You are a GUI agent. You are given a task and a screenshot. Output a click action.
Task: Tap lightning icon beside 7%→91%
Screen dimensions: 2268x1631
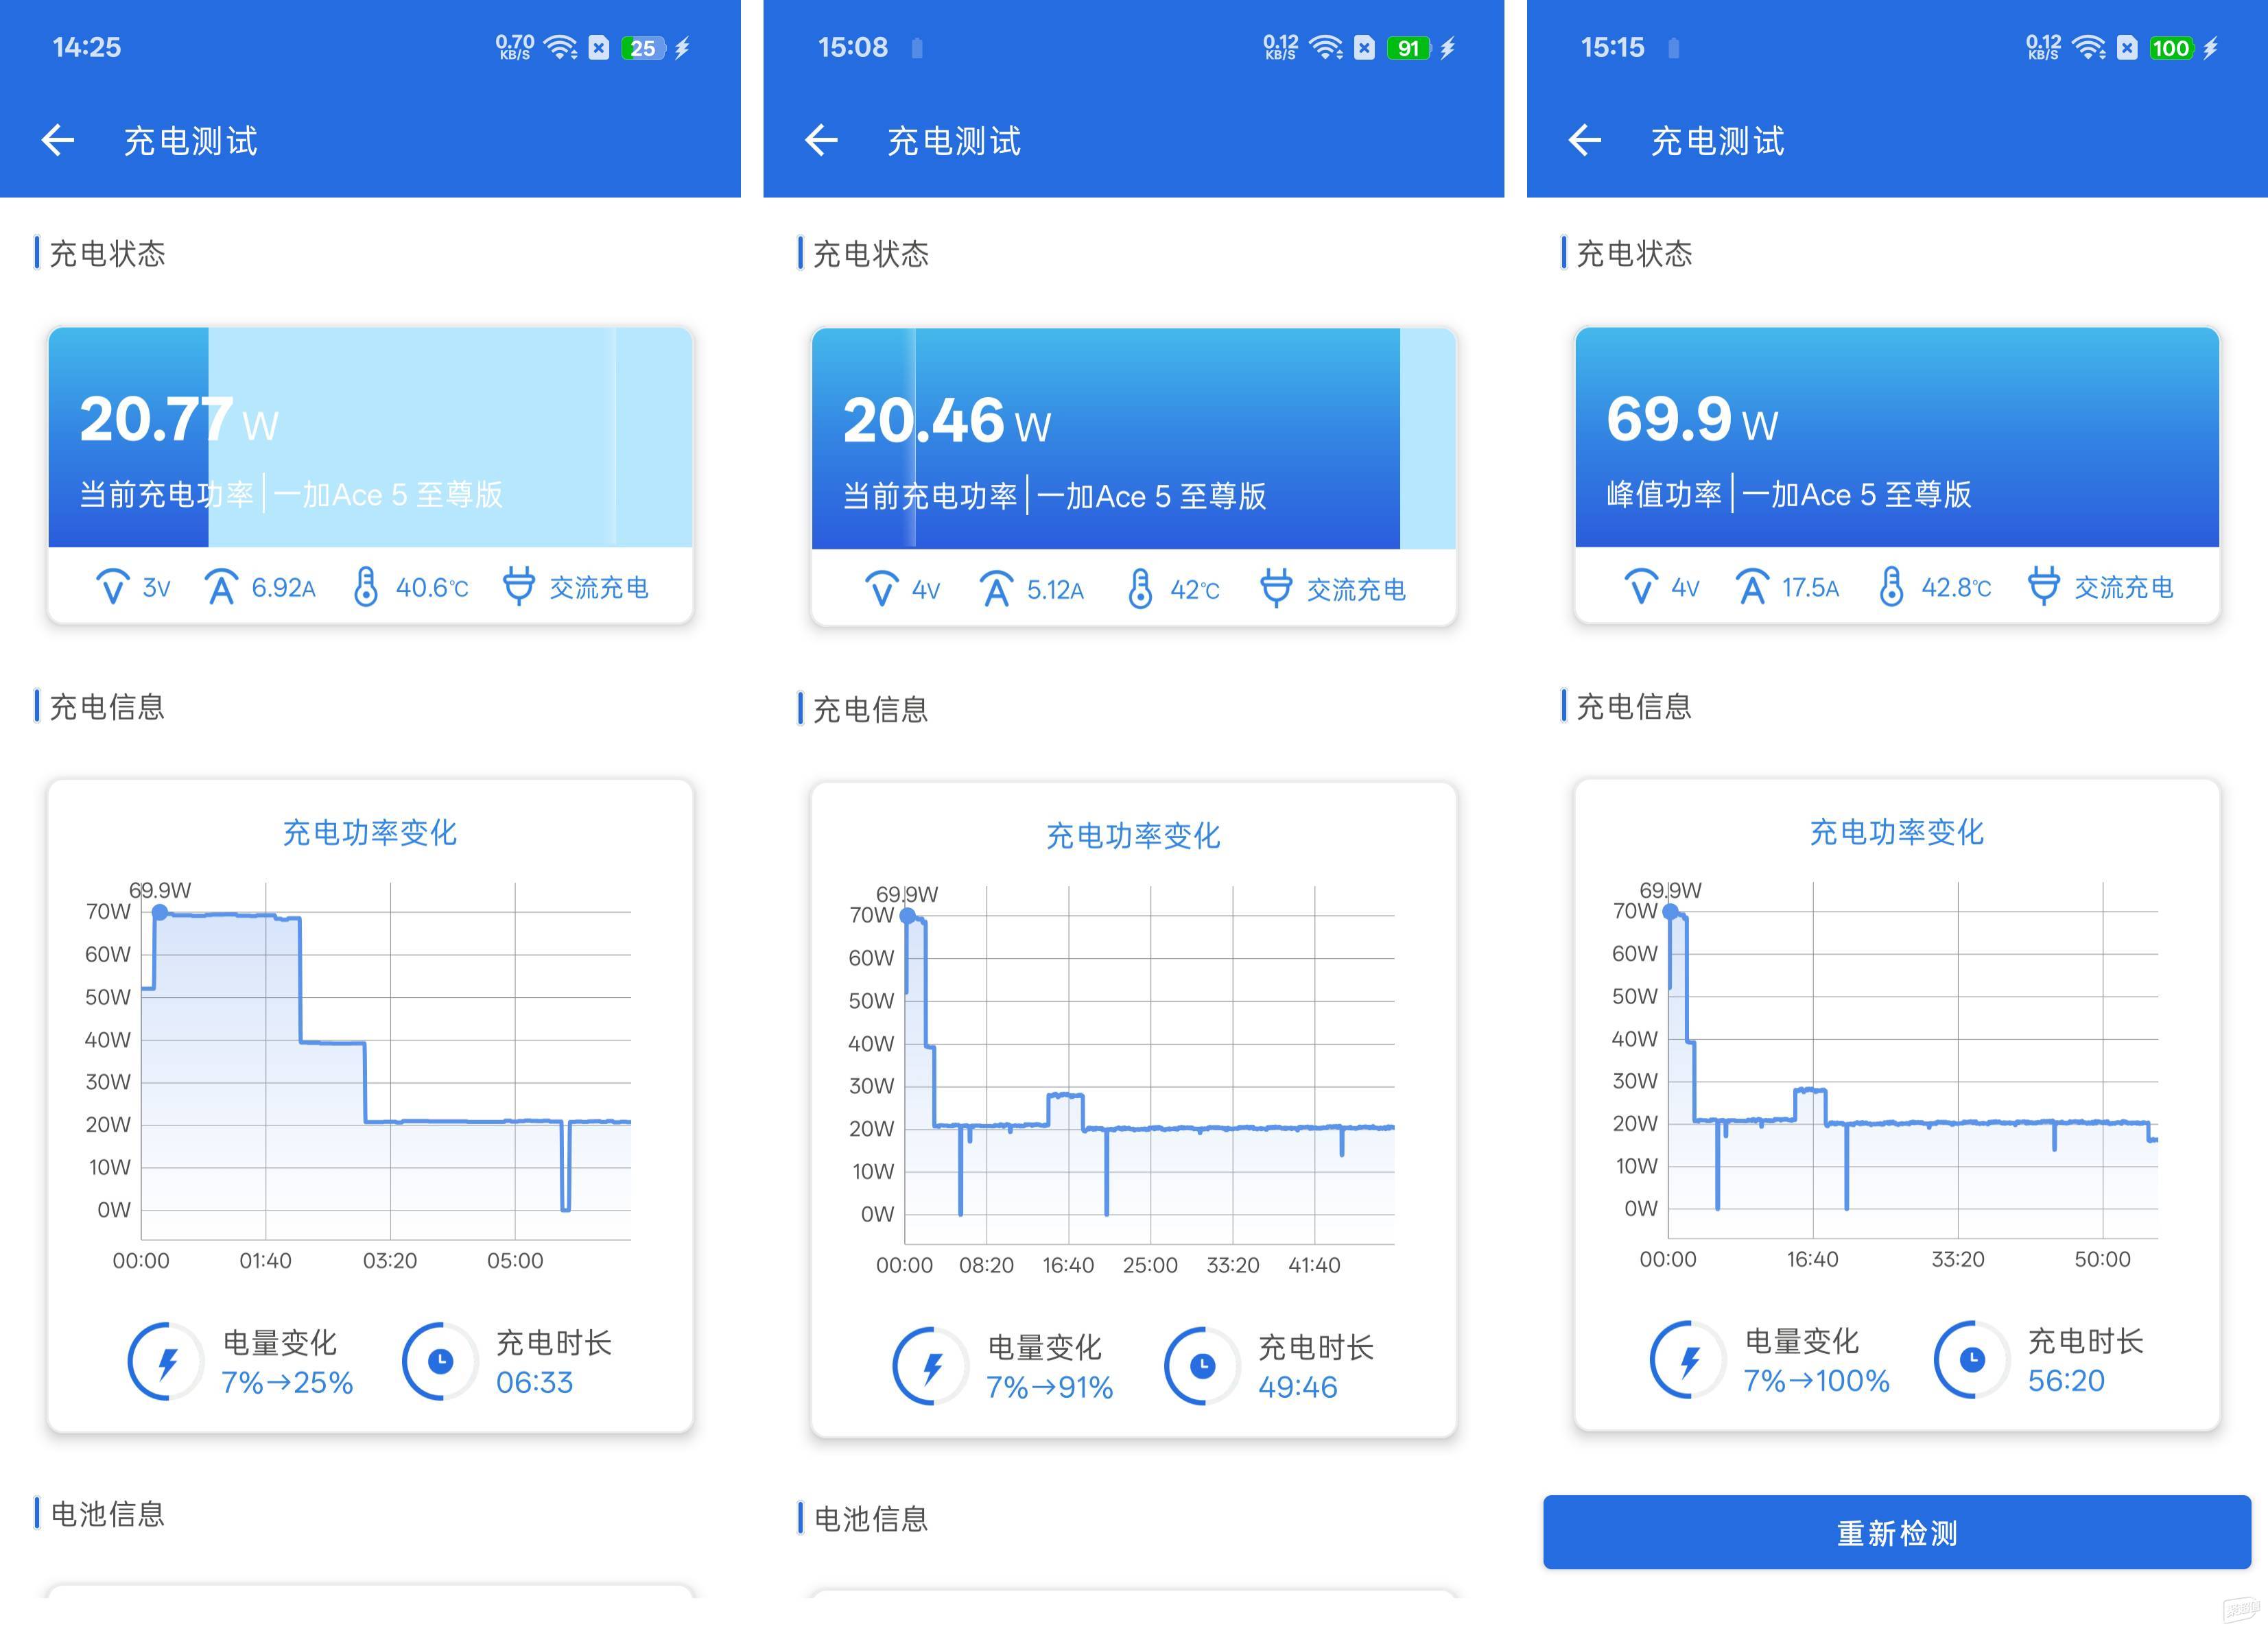click(x=931, y=1366)
